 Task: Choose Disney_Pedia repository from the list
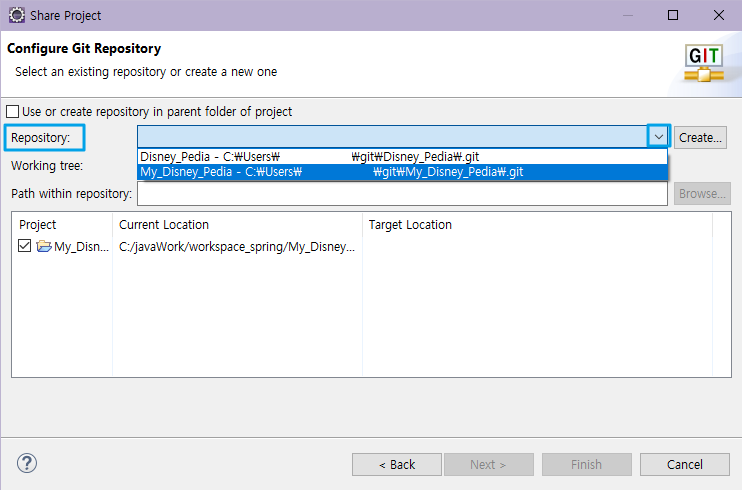[x=402, y=157]
